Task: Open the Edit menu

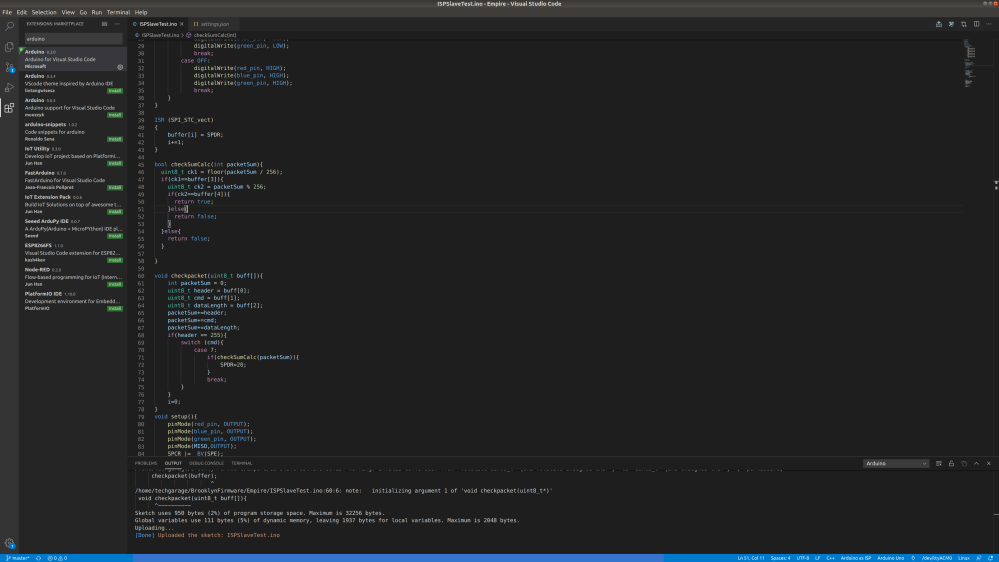Action: click(x=22, y=12)
